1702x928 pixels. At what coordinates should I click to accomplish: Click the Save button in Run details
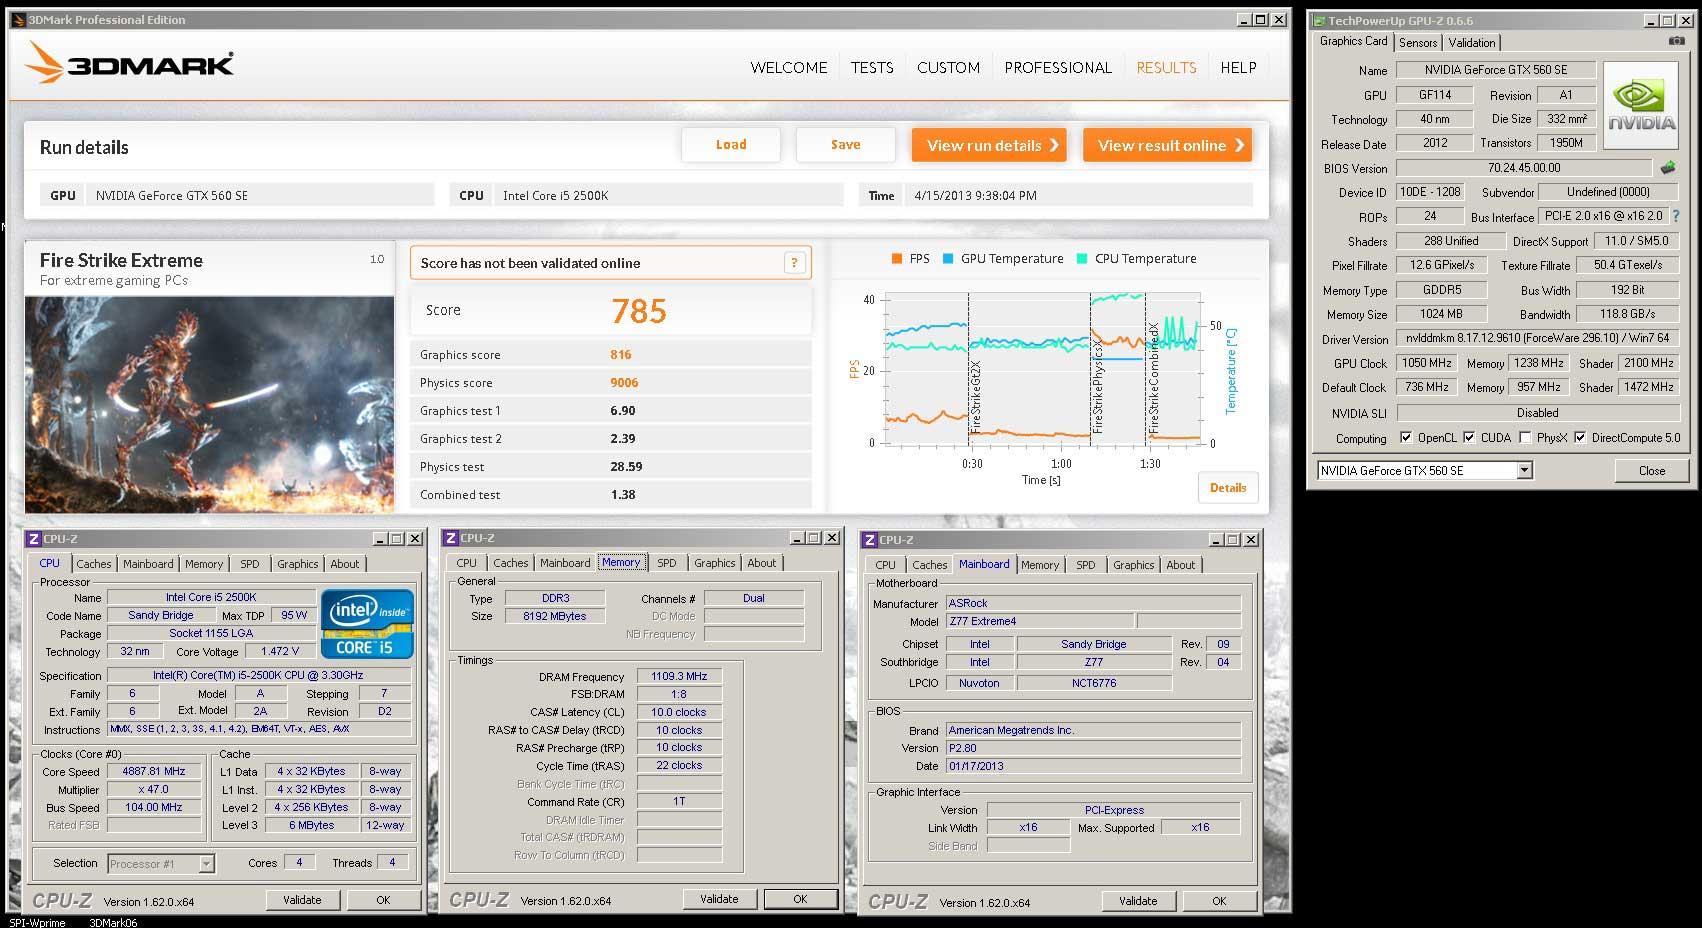click(845, 145)
